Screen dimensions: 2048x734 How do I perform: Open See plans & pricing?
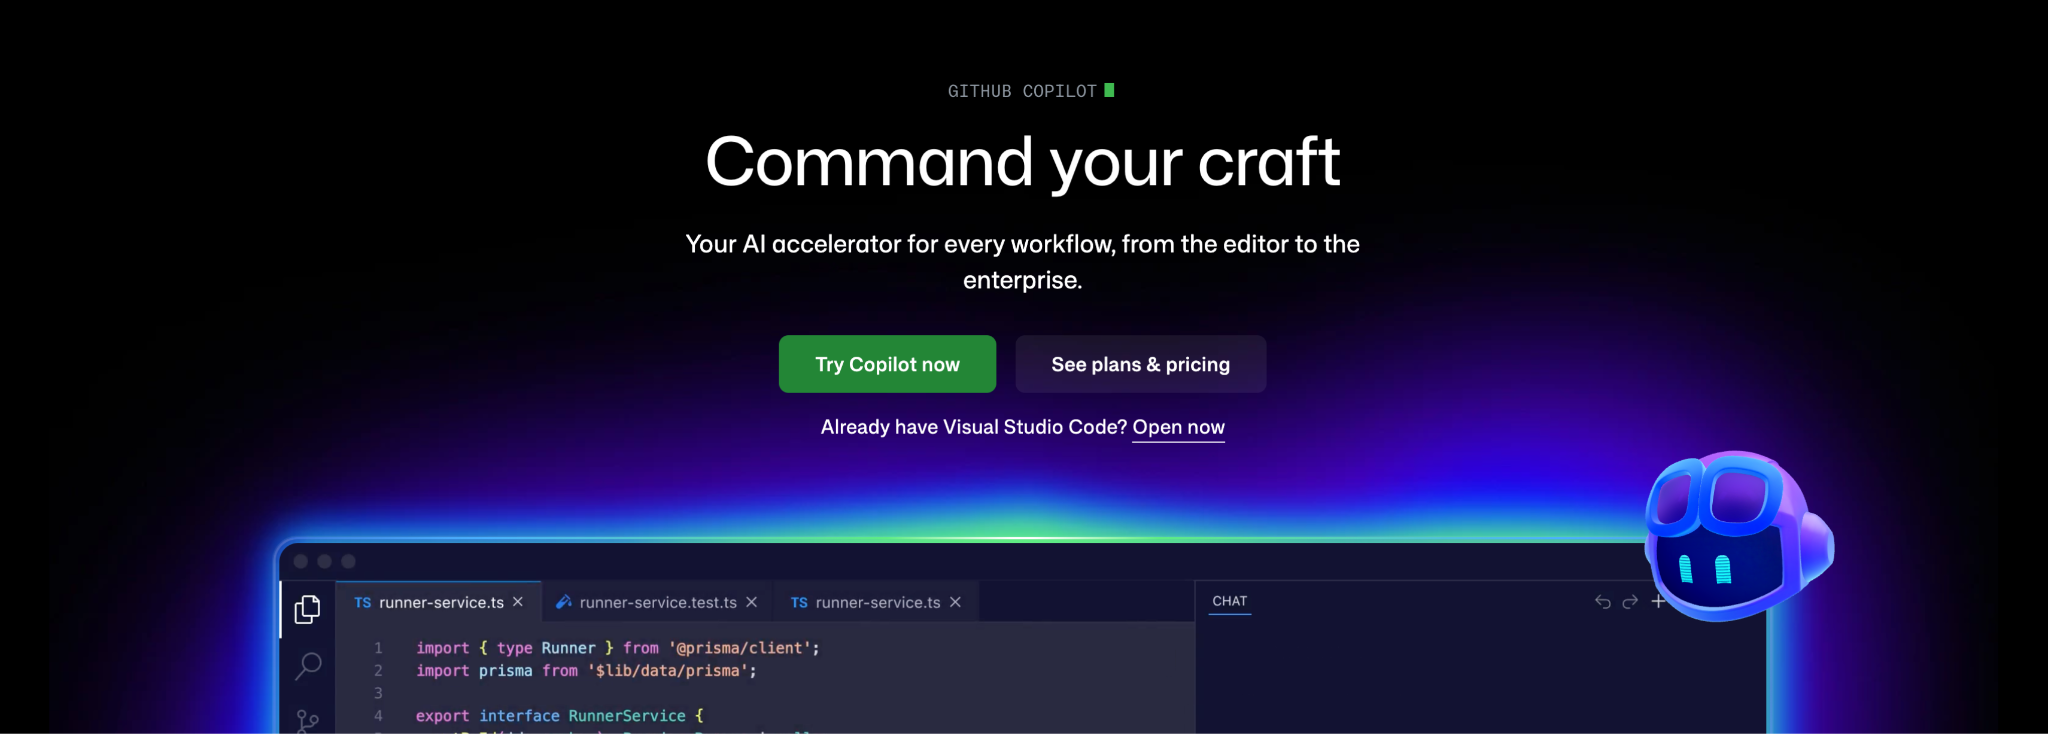click(x=1141, y=364)
